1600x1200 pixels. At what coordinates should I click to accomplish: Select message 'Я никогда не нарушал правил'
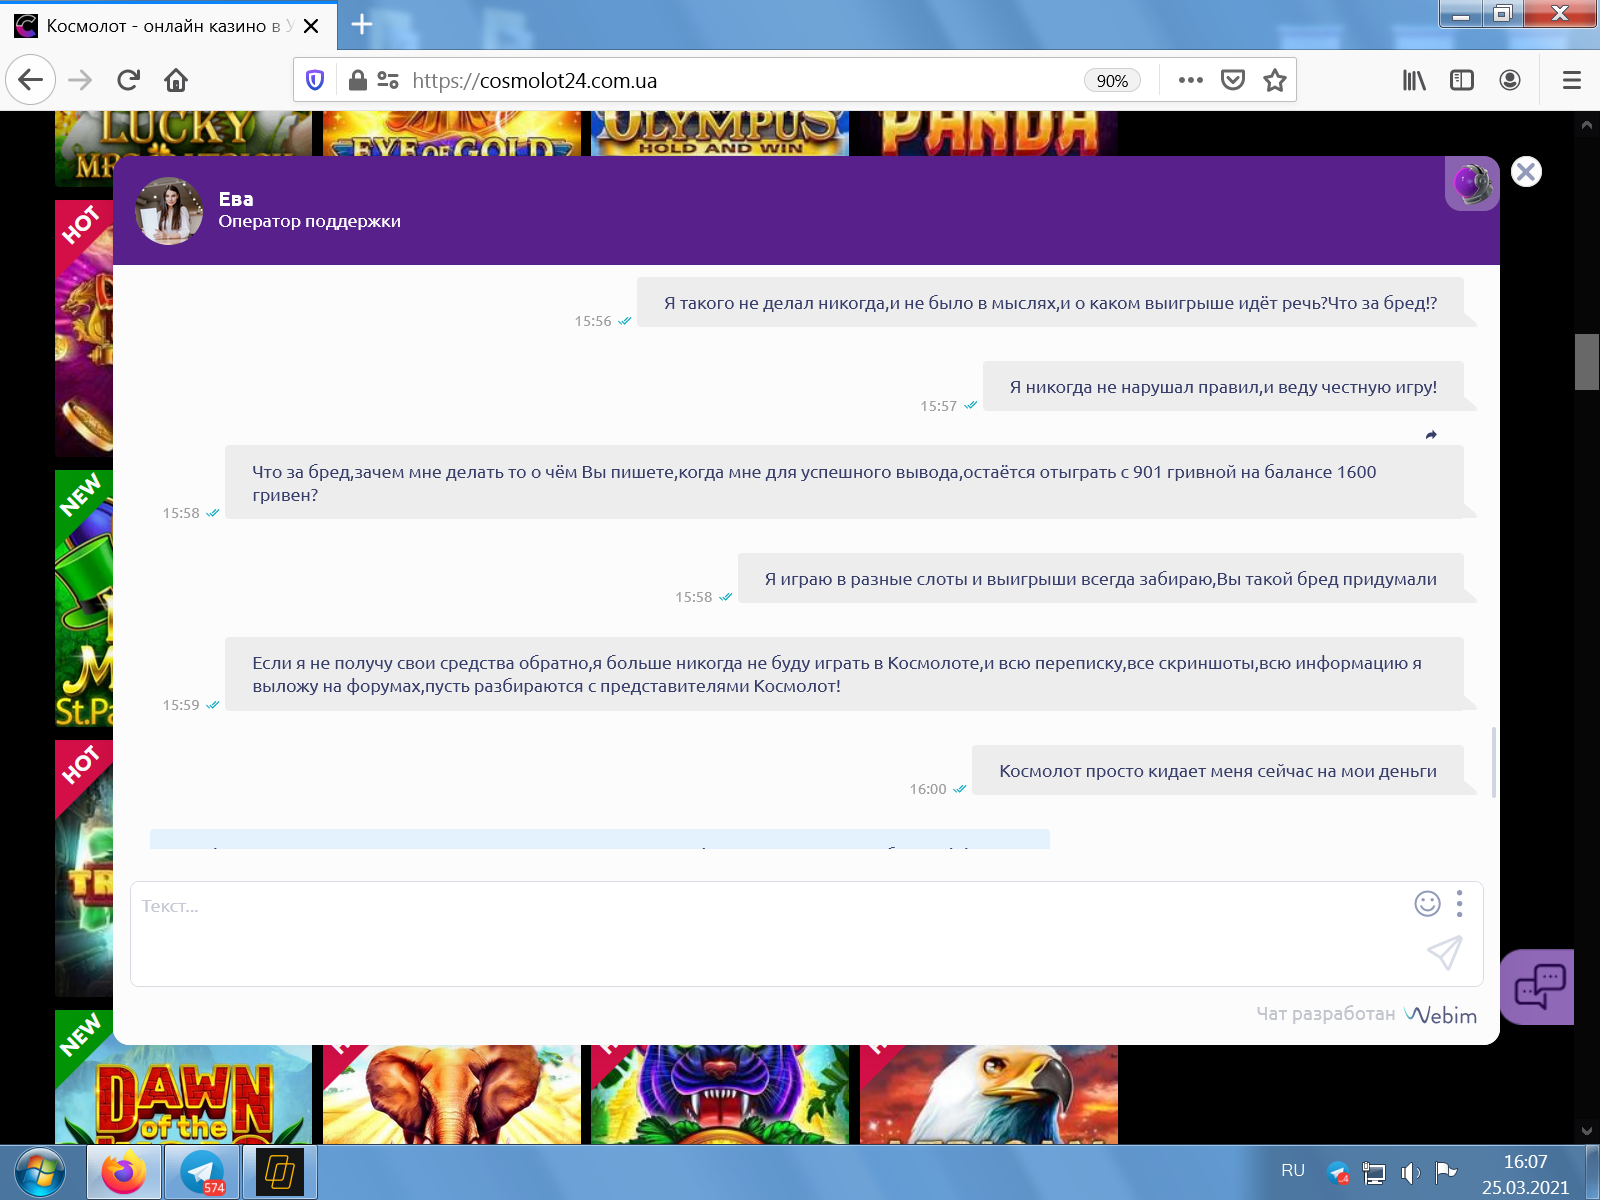tap(1223, 387)
